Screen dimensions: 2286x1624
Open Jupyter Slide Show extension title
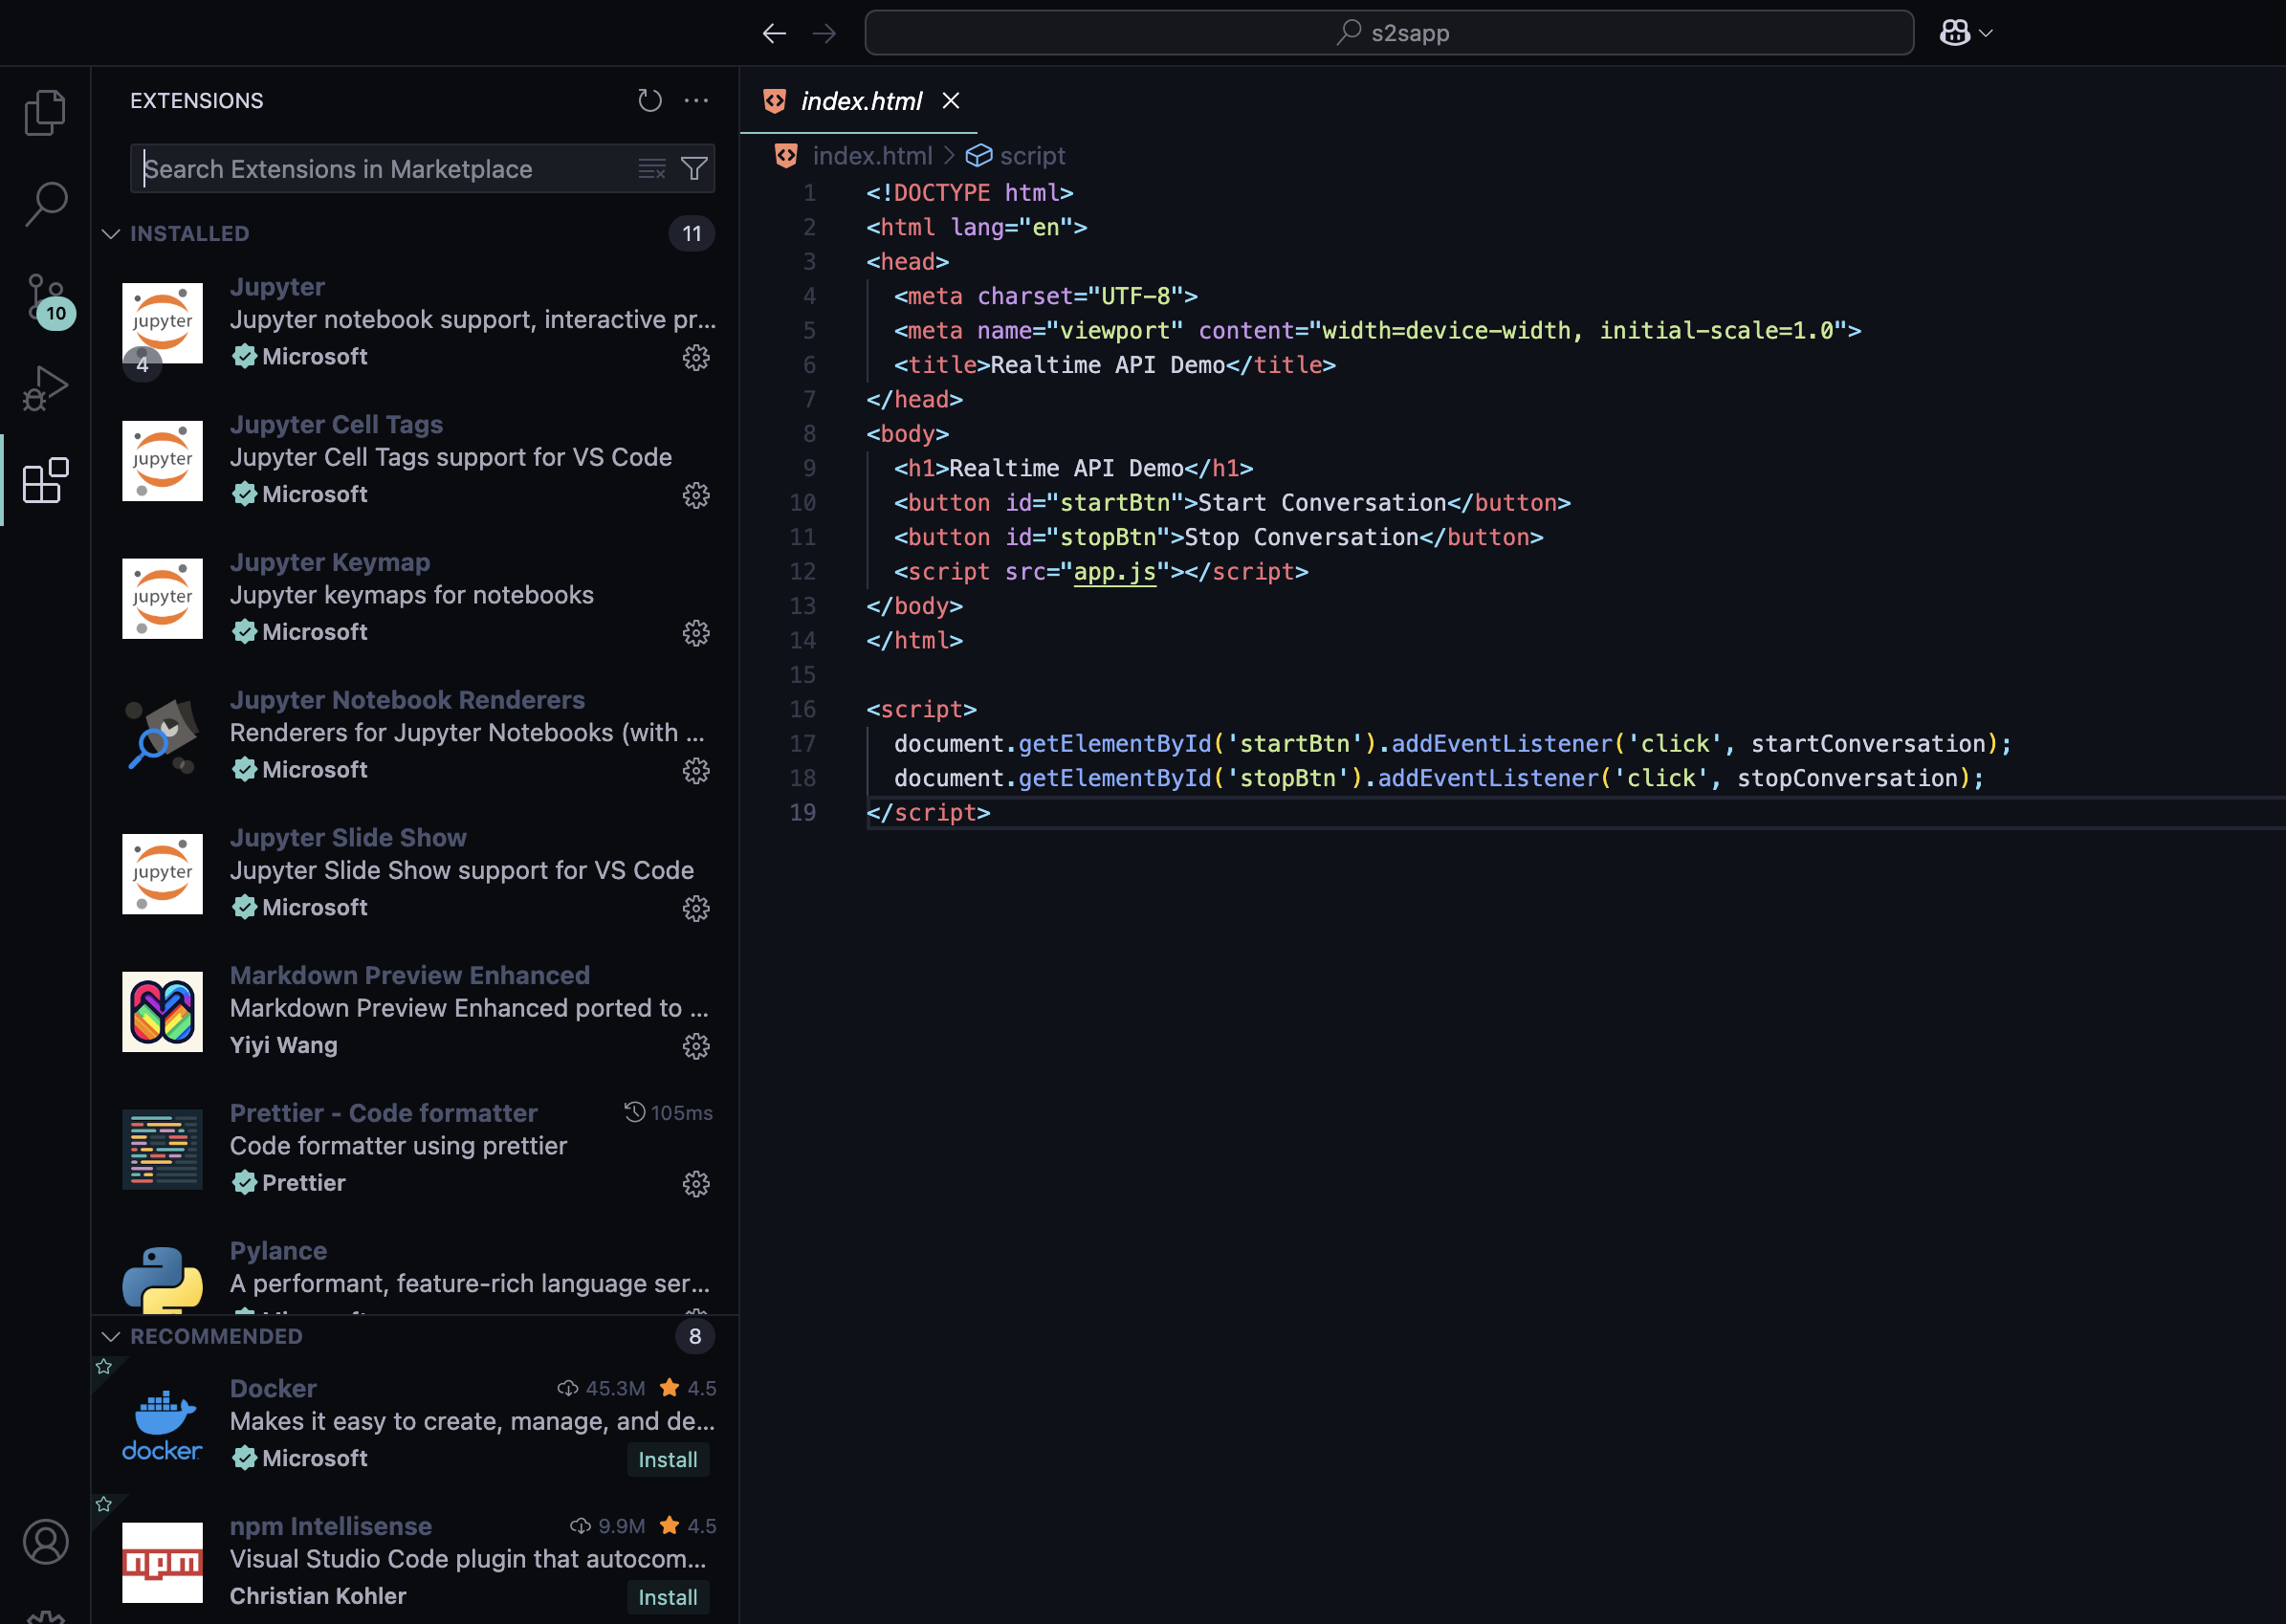coord(348,838)
